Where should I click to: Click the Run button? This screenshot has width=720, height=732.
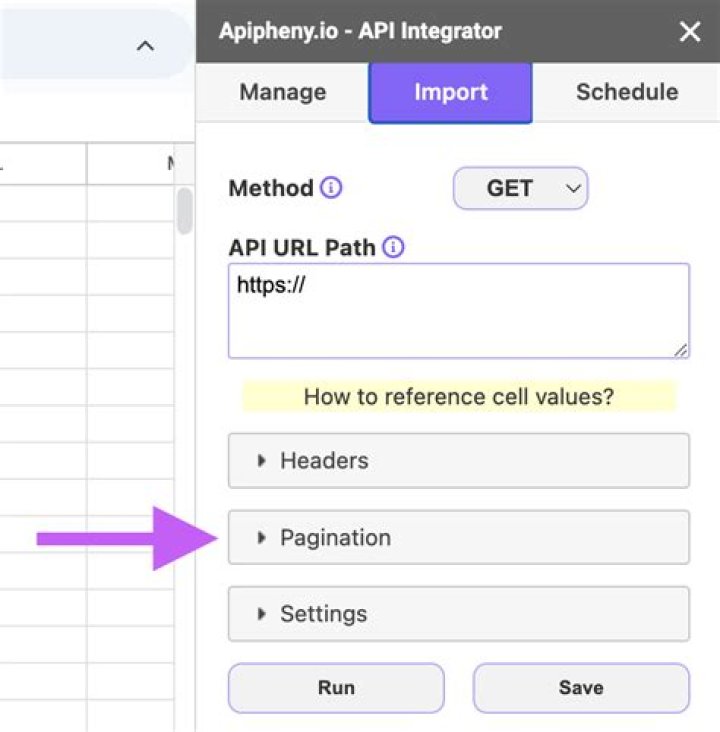(336, 688)
